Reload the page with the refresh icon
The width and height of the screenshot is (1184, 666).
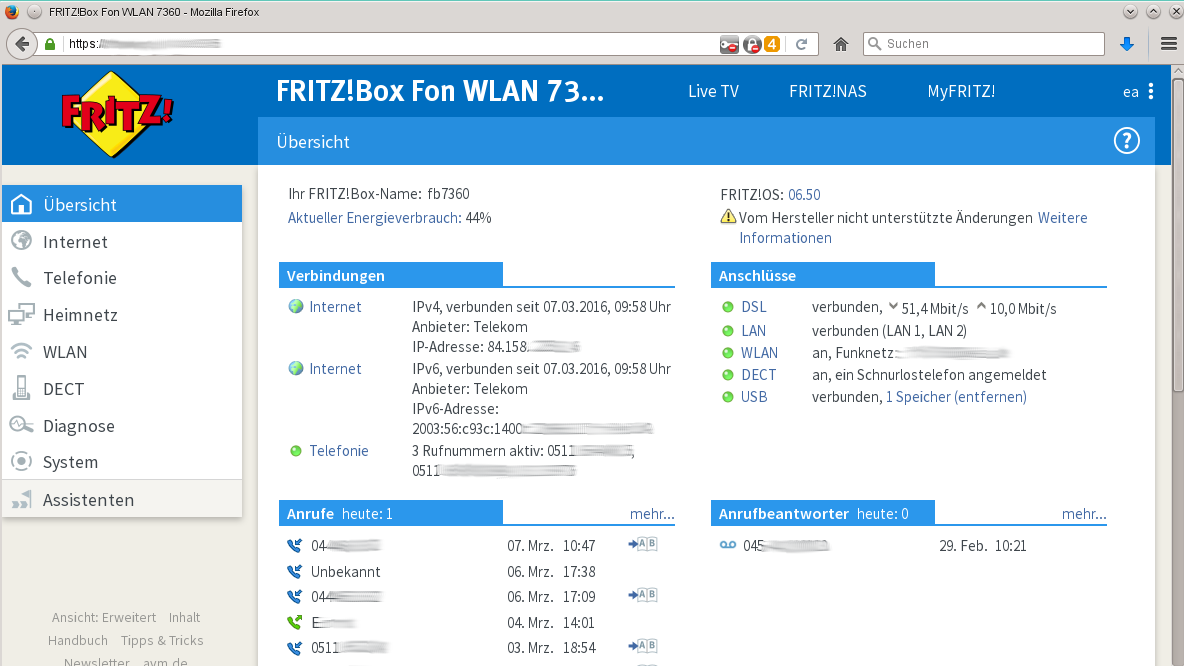point(801,44)
